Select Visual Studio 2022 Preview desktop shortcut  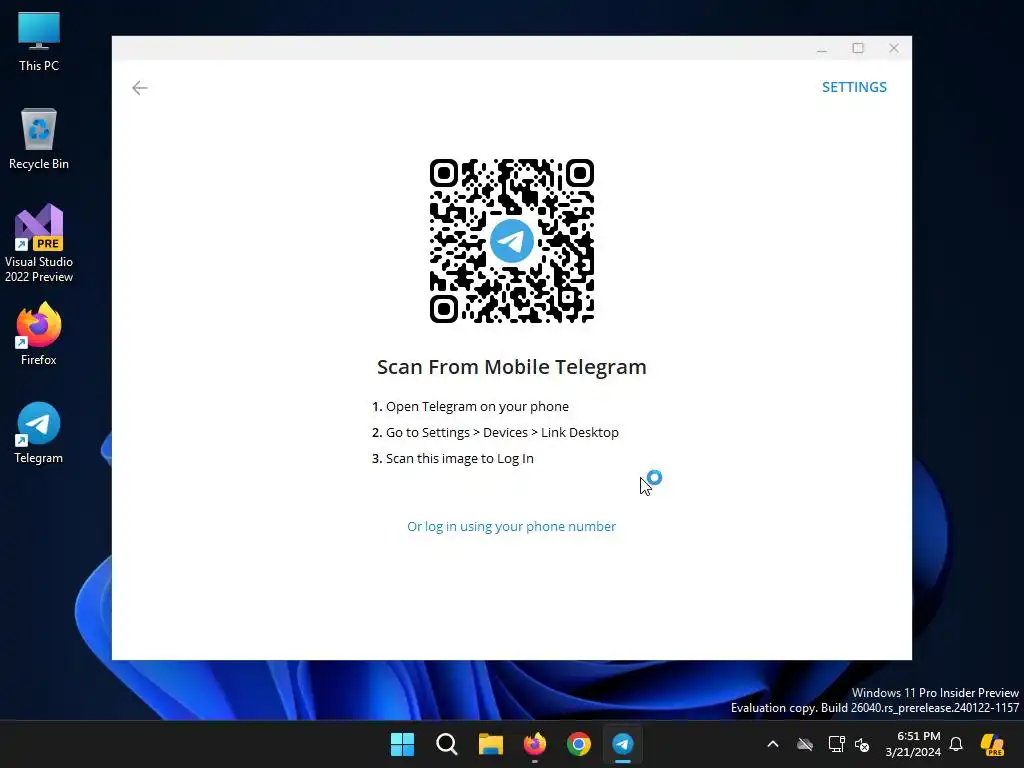39,243
